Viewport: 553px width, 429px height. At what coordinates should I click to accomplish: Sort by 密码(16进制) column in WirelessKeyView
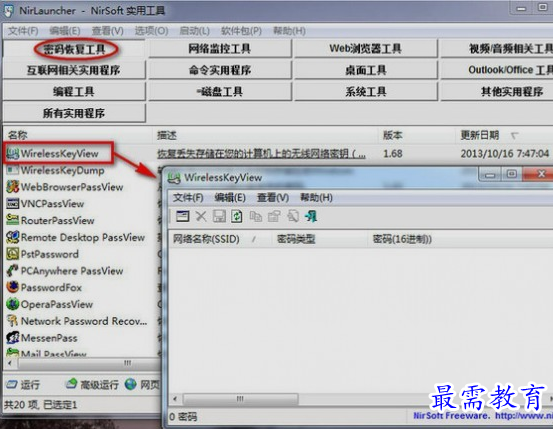pyautogui.click(x=460, y=239)
